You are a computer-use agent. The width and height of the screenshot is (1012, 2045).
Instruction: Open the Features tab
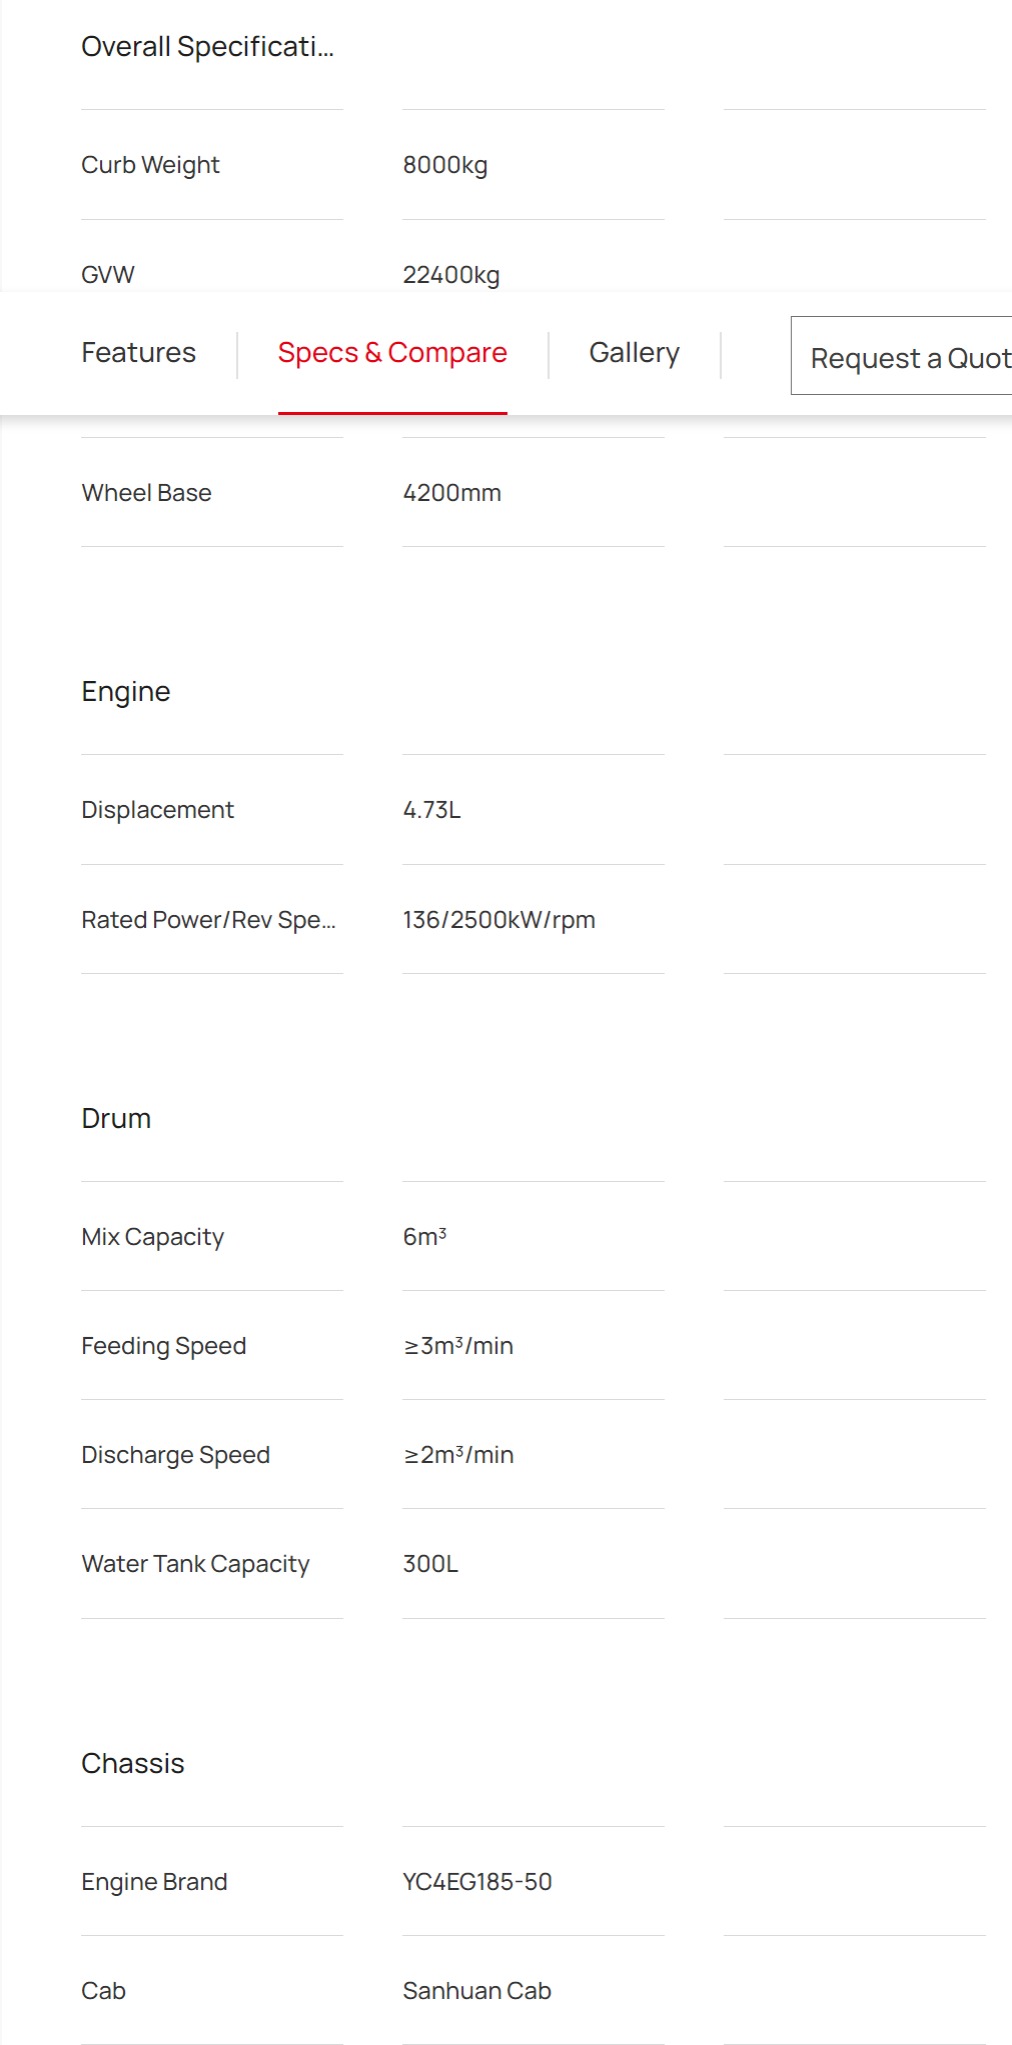138,353
